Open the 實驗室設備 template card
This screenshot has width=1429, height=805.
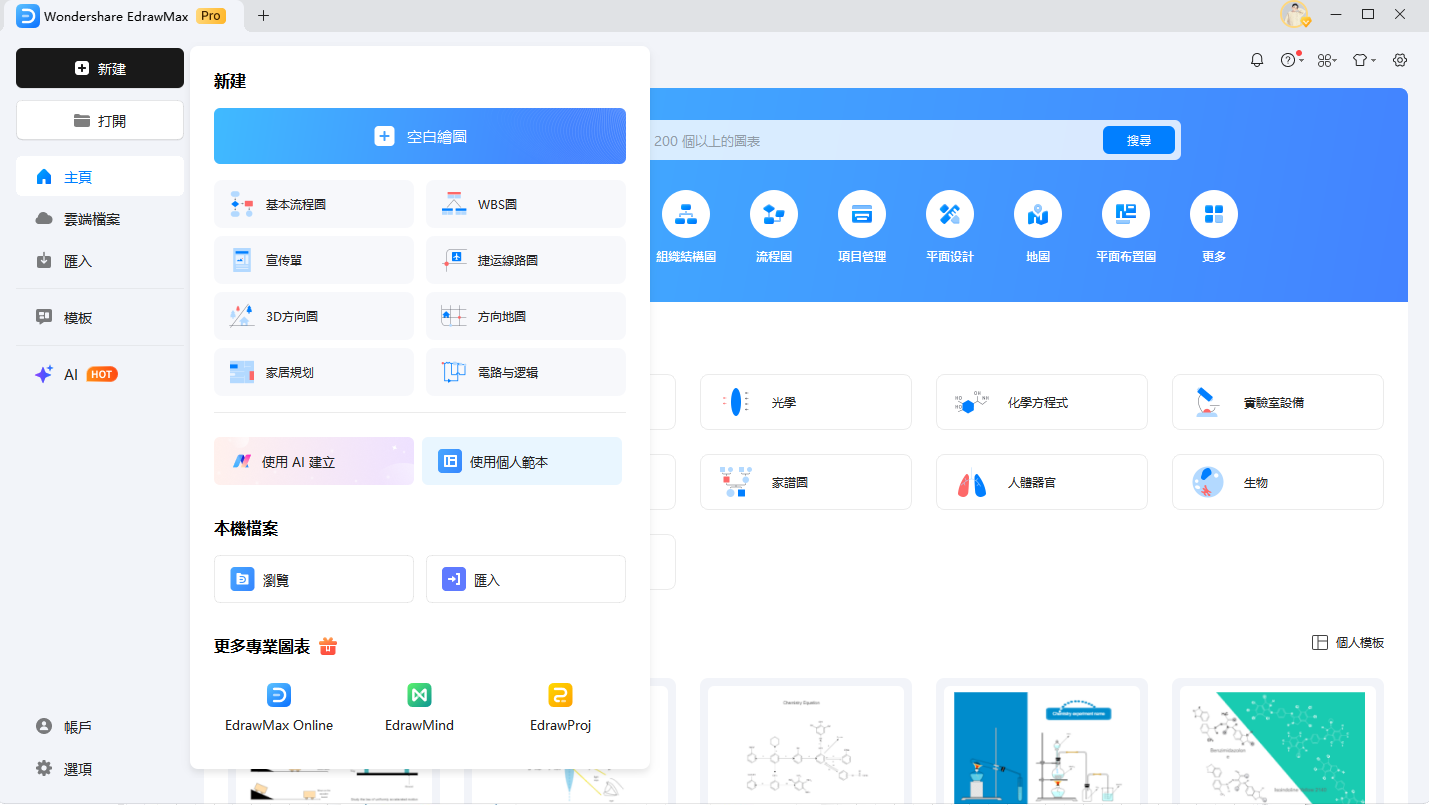(1278, 402)
